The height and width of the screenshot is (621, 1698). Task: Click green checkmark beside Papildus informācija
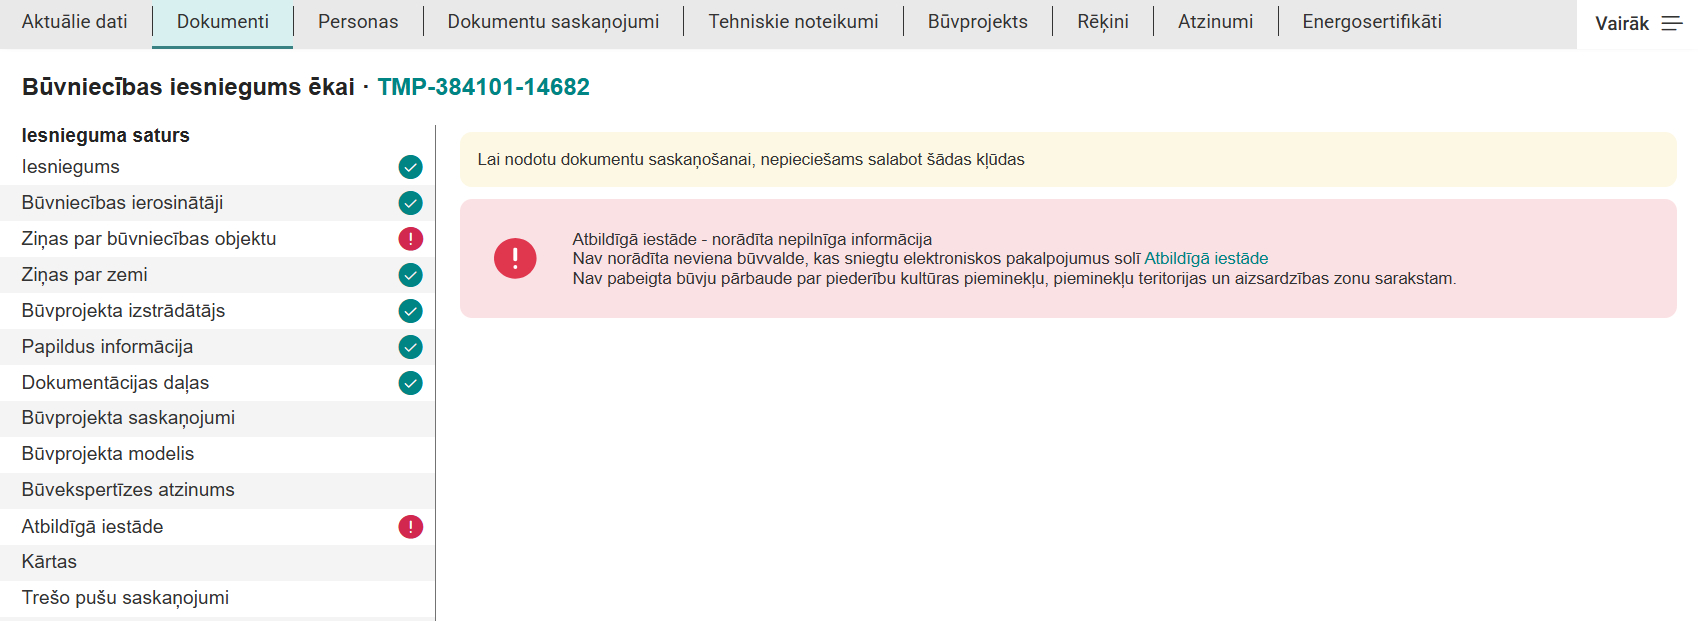tap(410, 347)
